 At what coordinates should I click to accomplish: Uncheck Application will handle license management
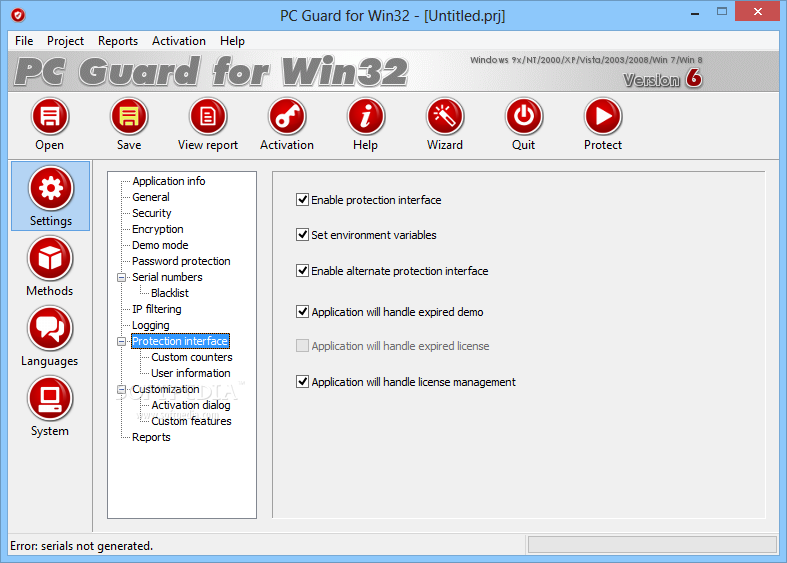click(302, 382)
